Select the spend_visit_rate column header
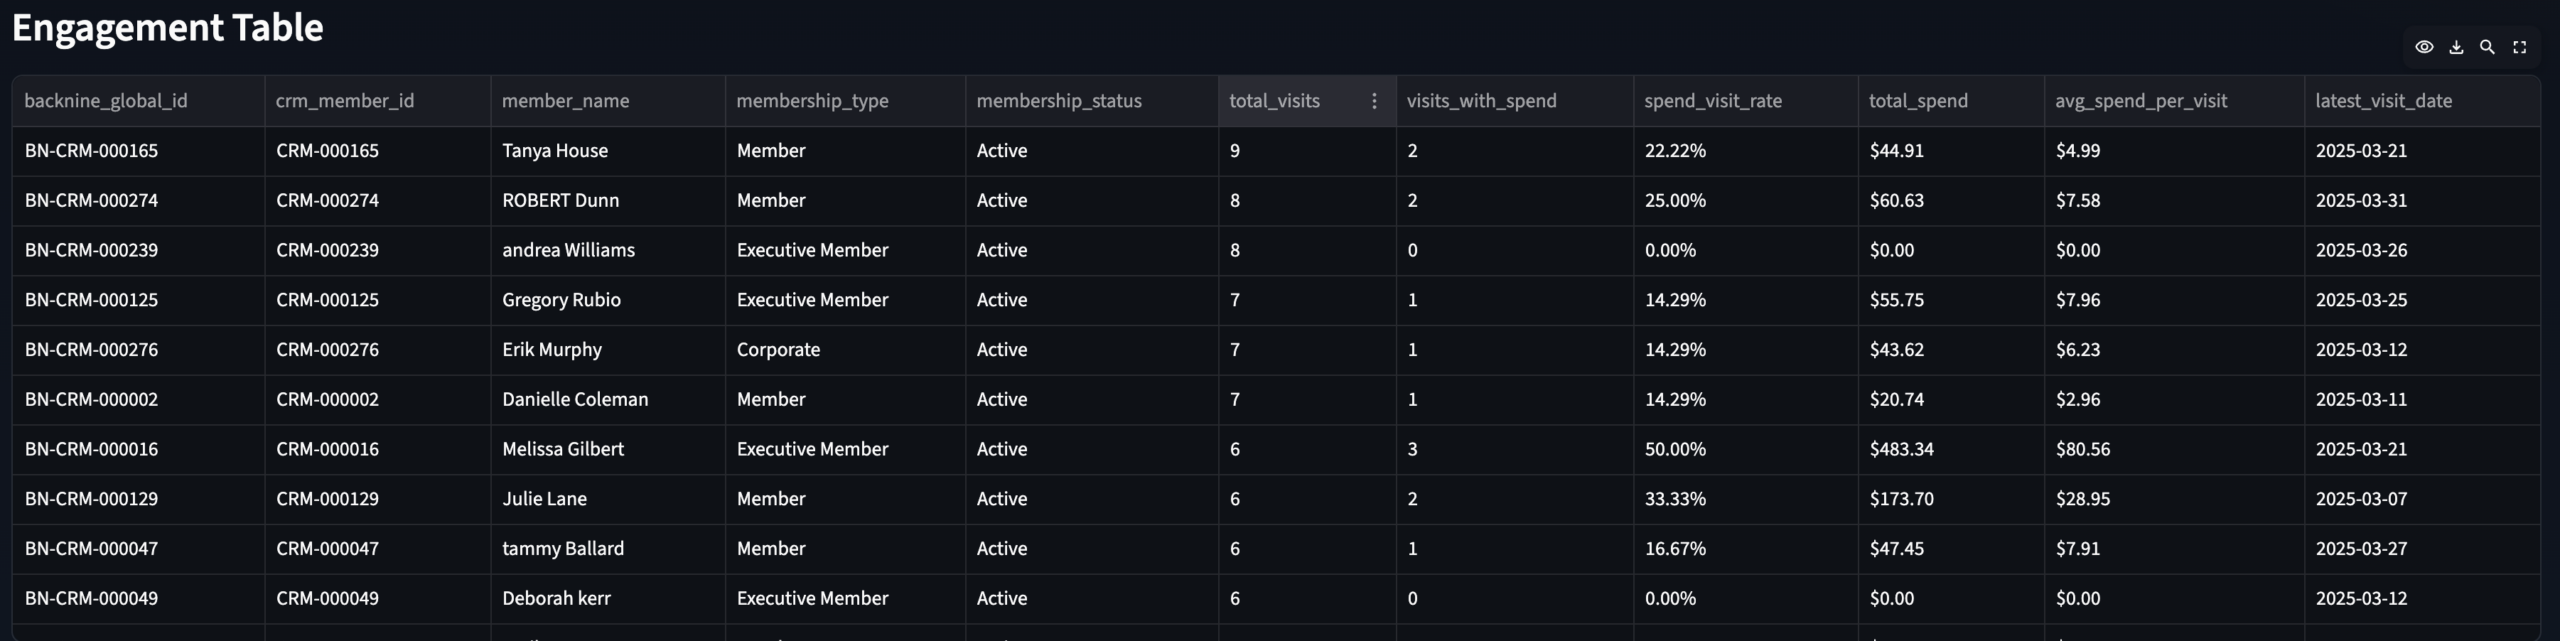Image resolution: width=2560 pixels, height=641 pixels. [1712, 101]
